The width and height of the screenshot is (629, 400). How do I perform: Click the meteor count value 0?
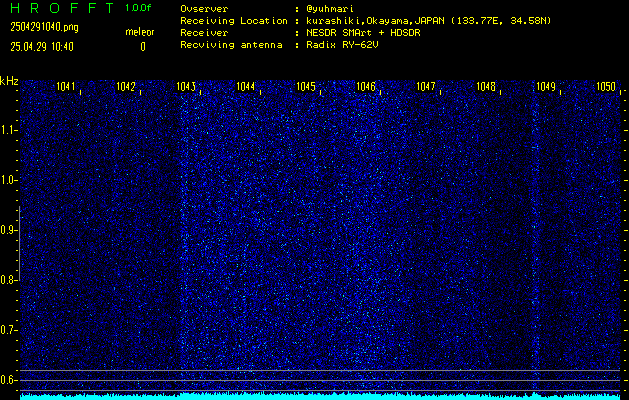[x=143, y=47]
